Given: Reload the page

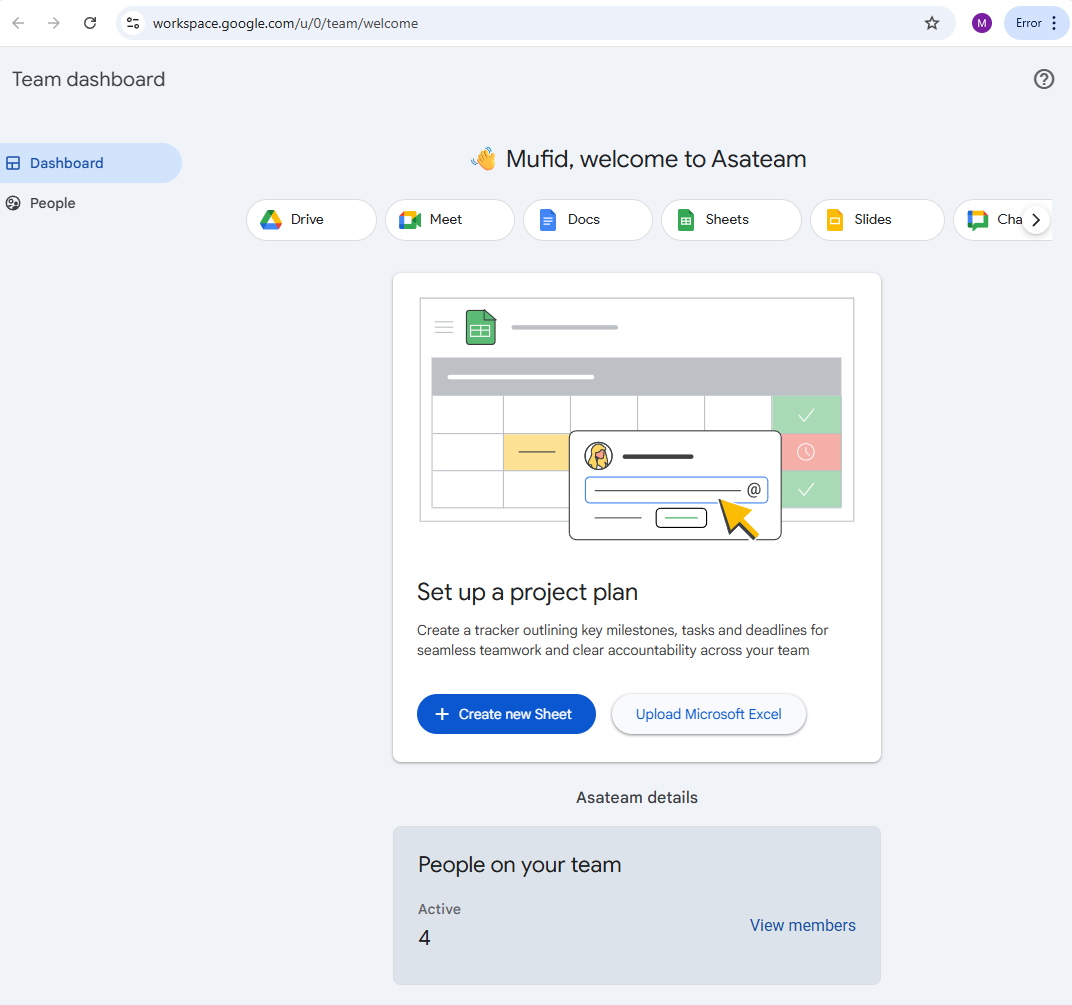Looking at the screenshot, I should [x=90, y=23].
